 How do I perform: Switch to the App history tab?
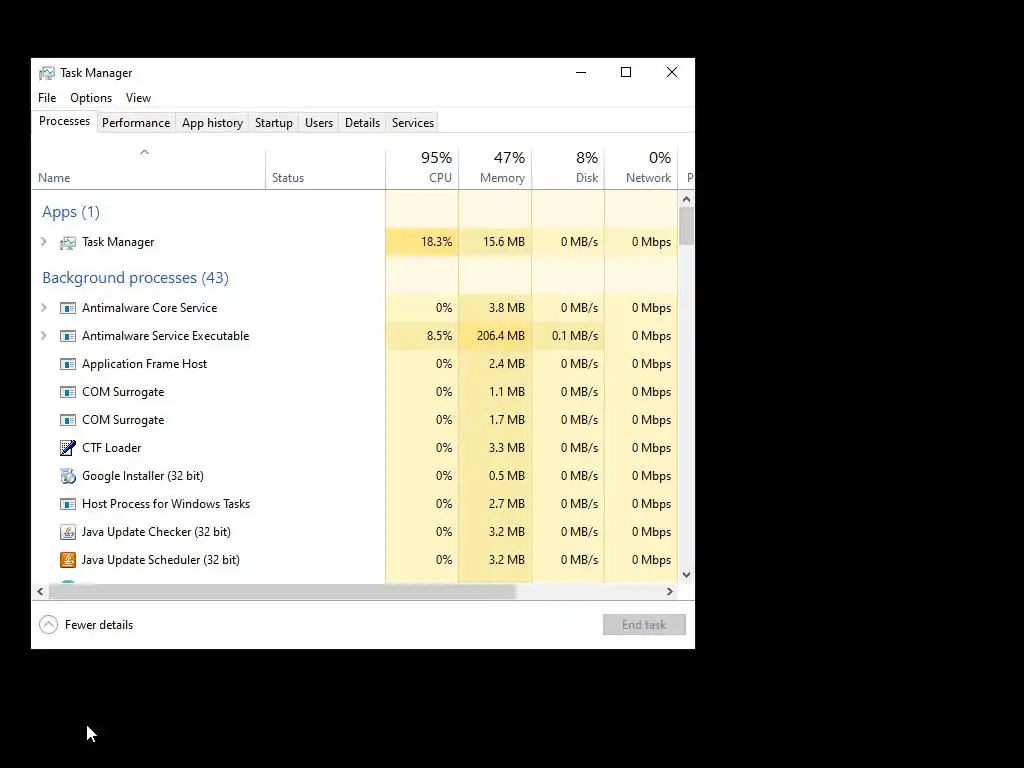(212, 123)
